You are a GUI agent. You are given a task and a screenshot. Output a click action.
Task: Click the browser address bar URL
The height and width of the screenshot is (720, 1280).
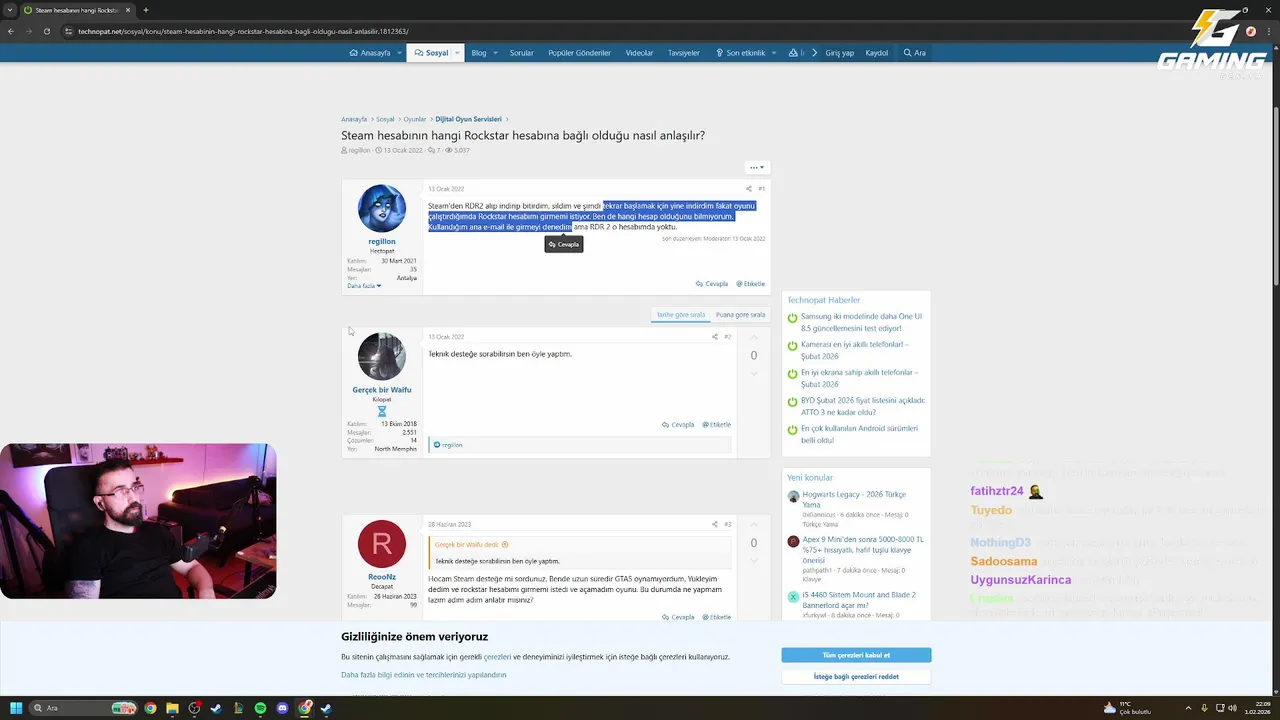pyautogui.click(x=243, y=31)
